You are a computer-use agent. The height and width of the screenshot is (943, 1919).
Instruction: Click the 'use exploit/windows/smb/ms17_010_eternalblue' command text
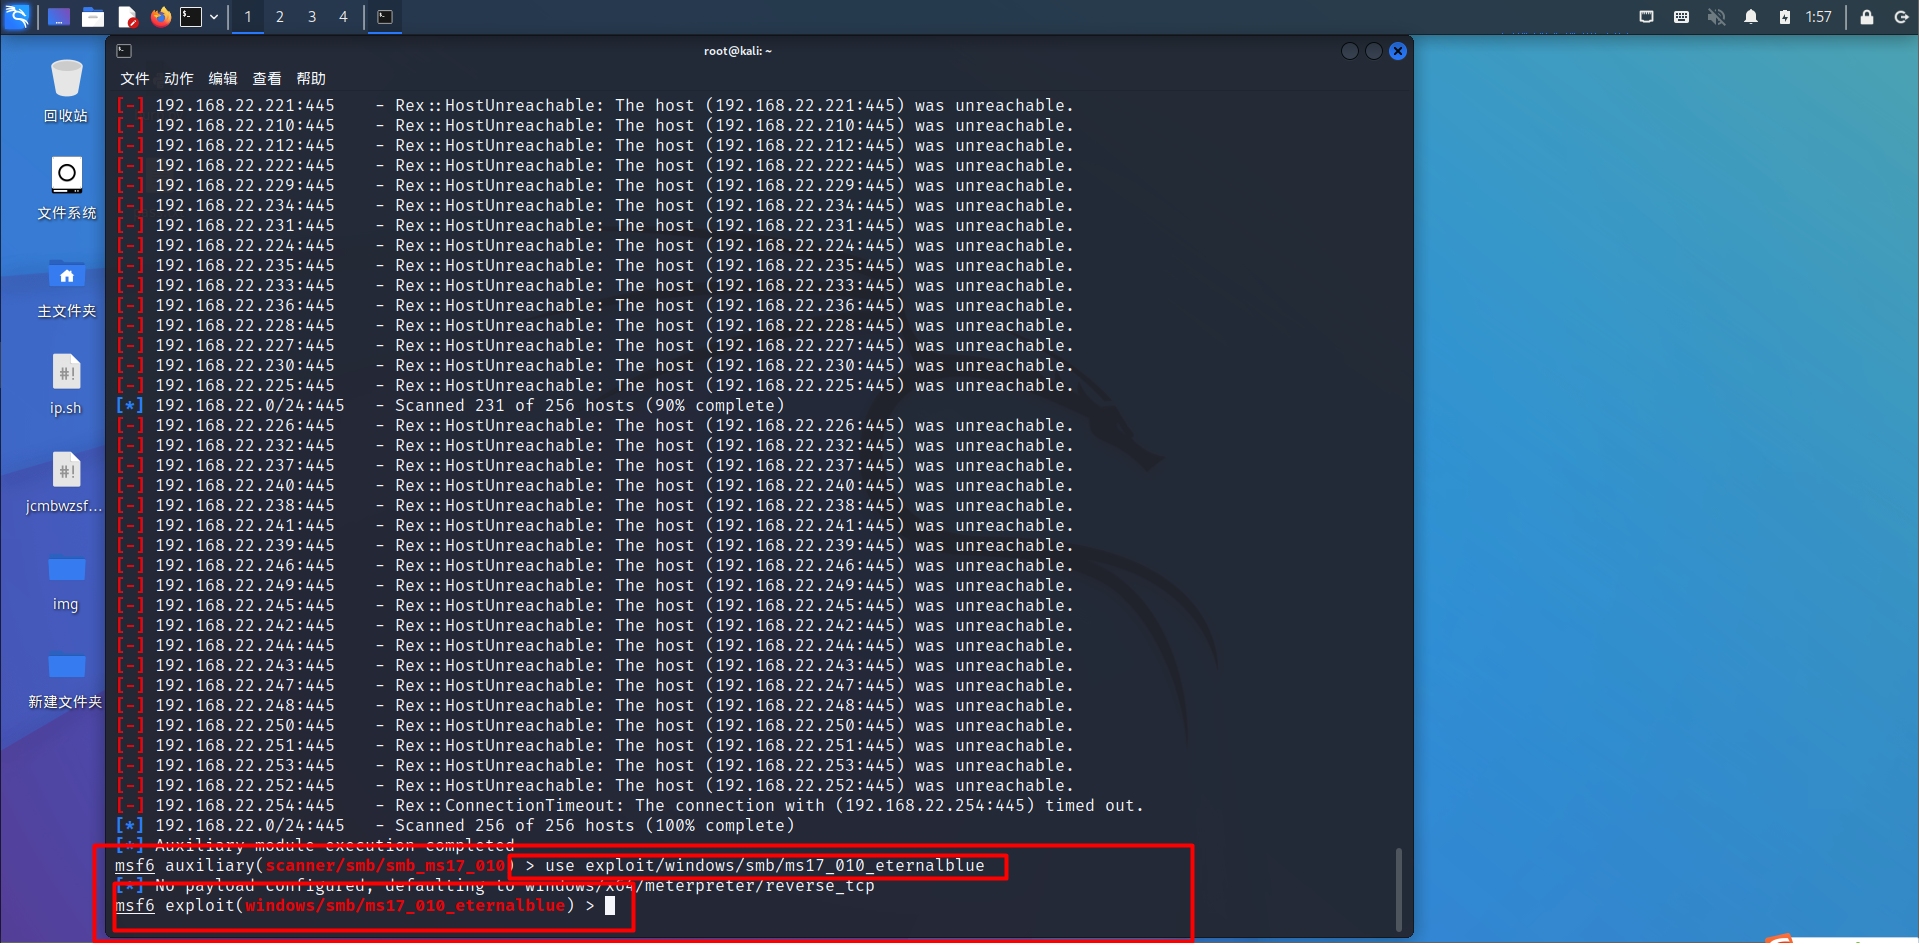[765, 866]
